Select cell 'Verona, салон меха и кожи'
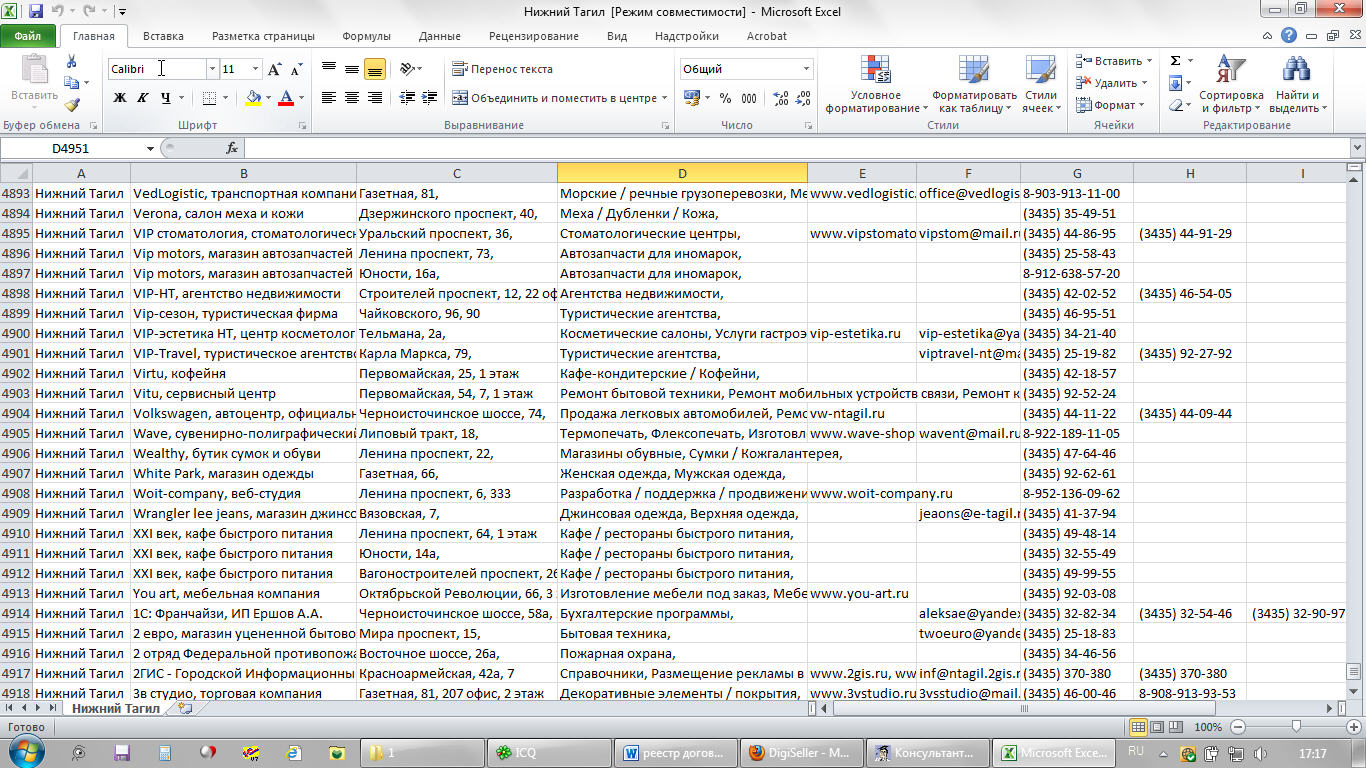 tap(244, 213)
